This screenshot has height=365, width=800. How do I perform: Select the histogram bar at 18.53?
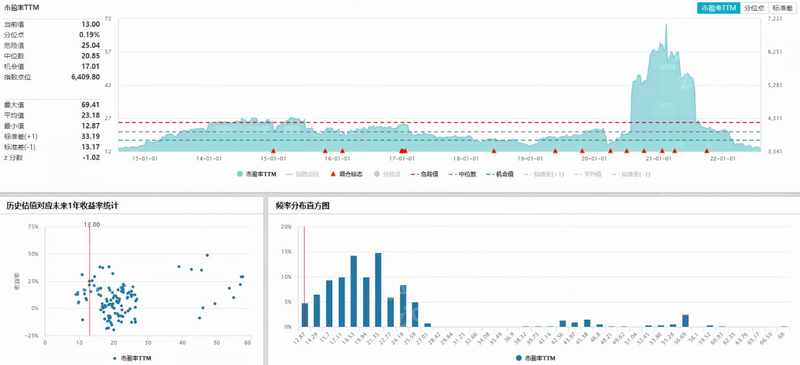coord(354,291)
